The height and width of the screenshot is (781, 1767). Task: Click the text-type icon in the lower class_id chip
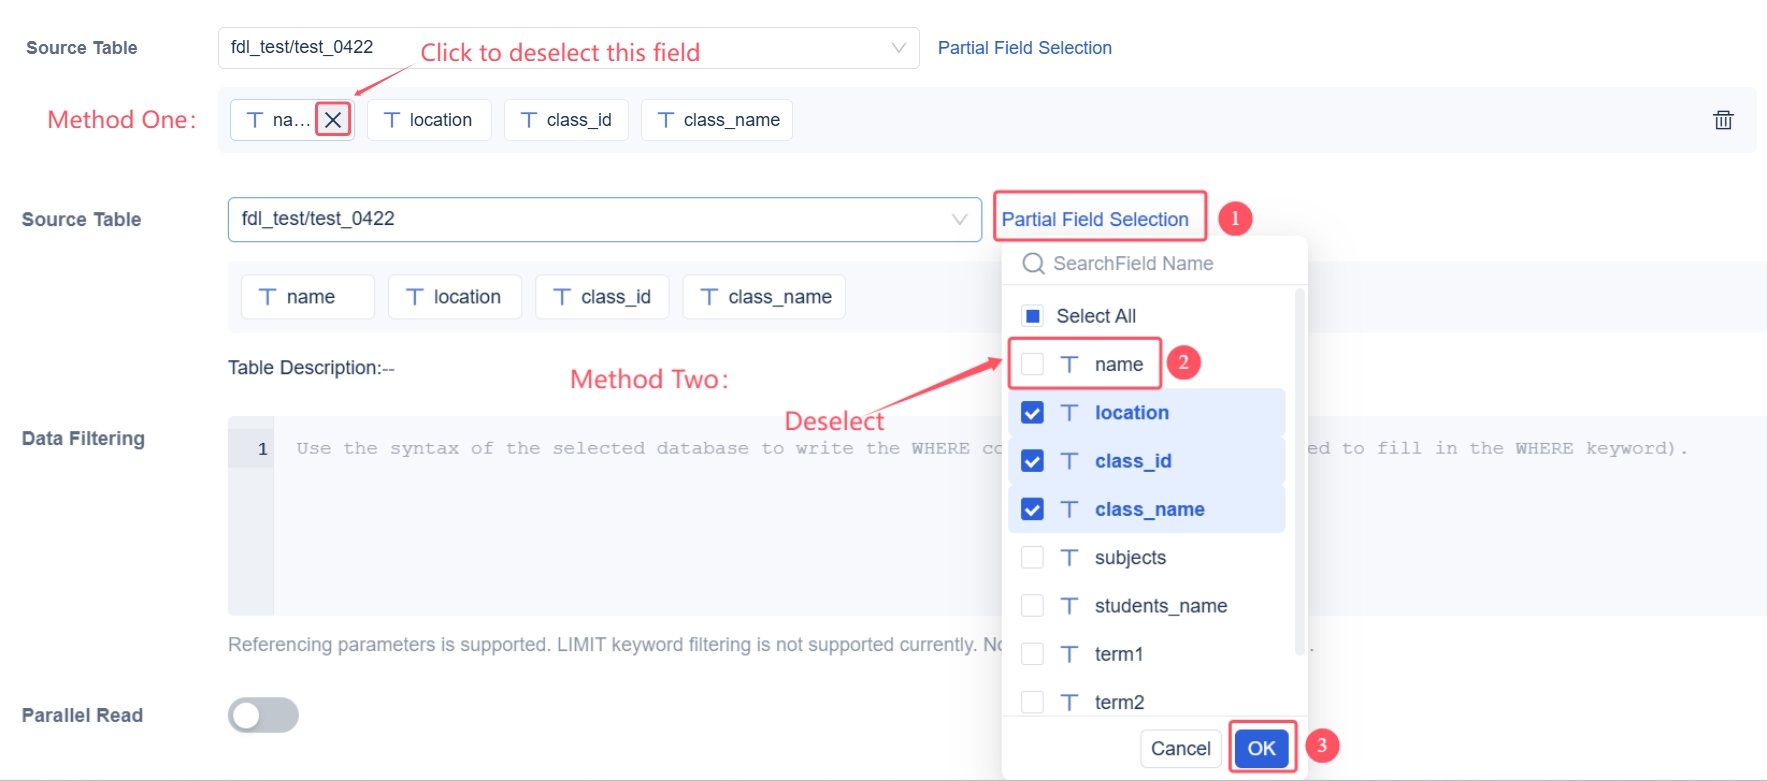562,297
